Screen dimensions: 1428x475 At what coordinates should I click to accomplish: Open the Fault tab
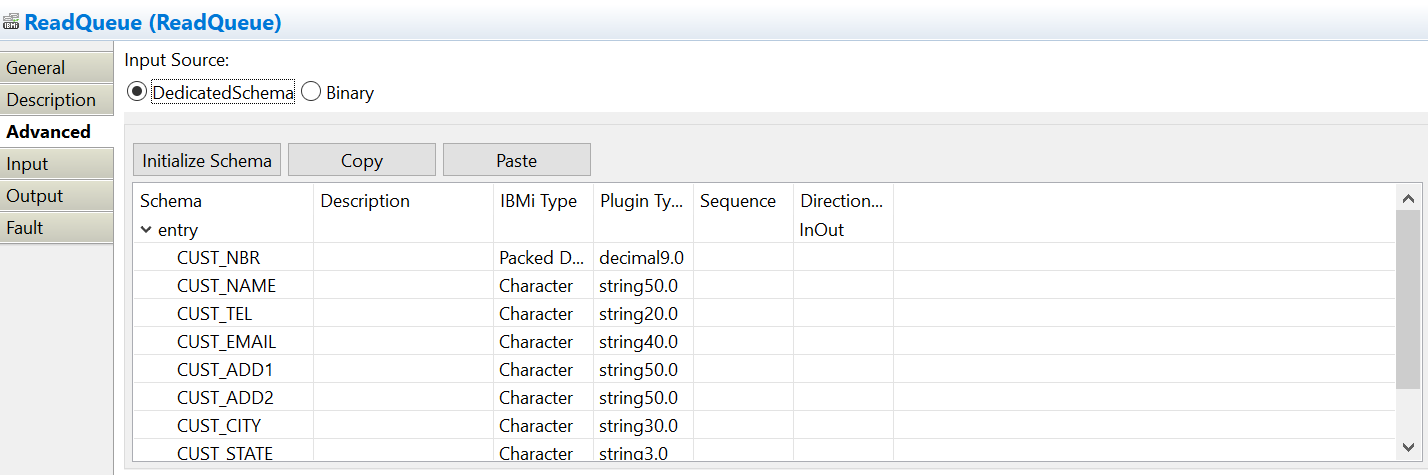coord(25,228)
